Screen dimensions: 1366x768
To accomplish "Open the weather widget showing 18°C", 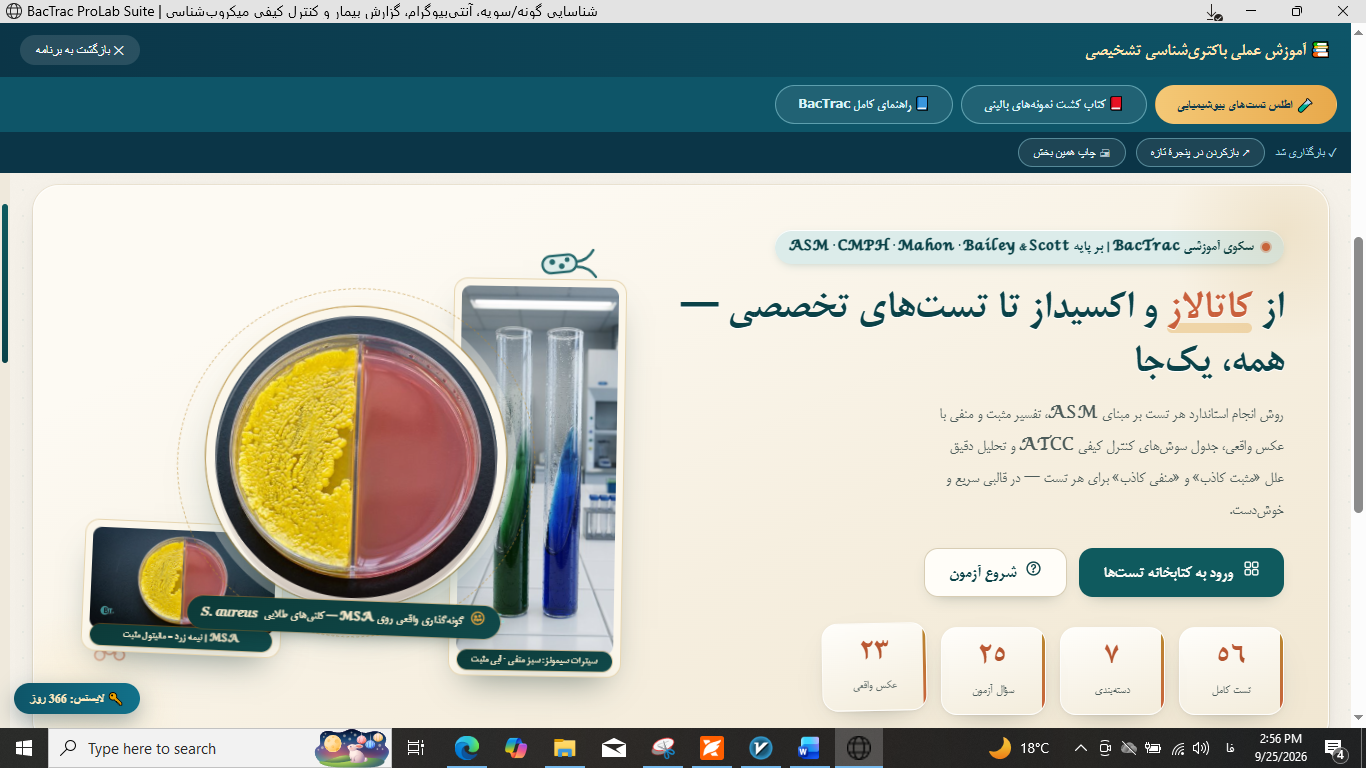I will [1019, 748].
